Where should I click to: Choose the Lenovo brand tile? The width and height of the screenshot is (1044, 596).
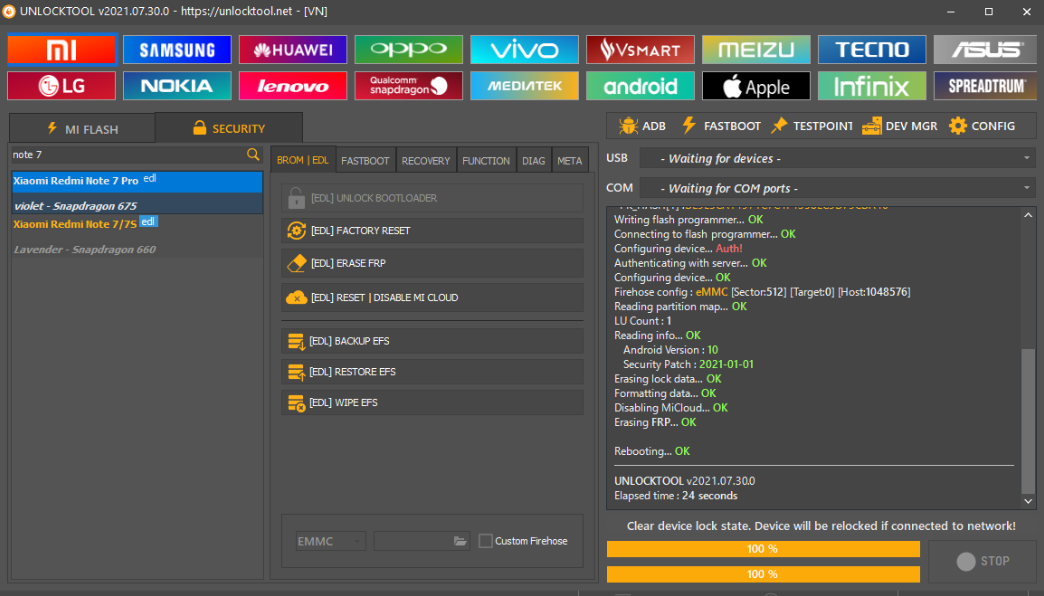click(x=293, y=86)
